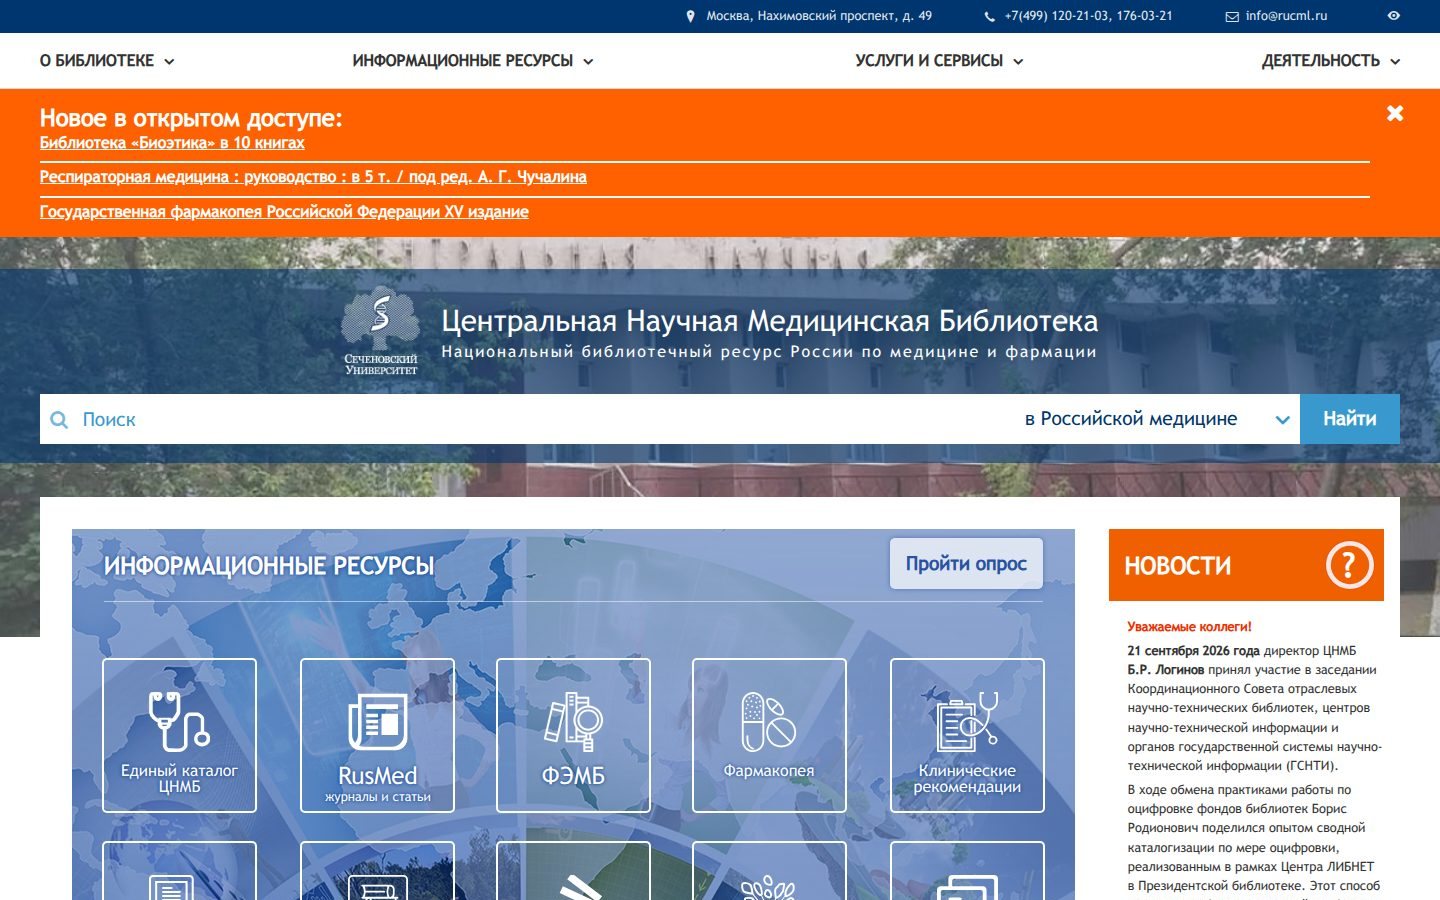Click the phone number +7(499) 120-21-03
This screenshot has width=1440, height=900.
1089,16
